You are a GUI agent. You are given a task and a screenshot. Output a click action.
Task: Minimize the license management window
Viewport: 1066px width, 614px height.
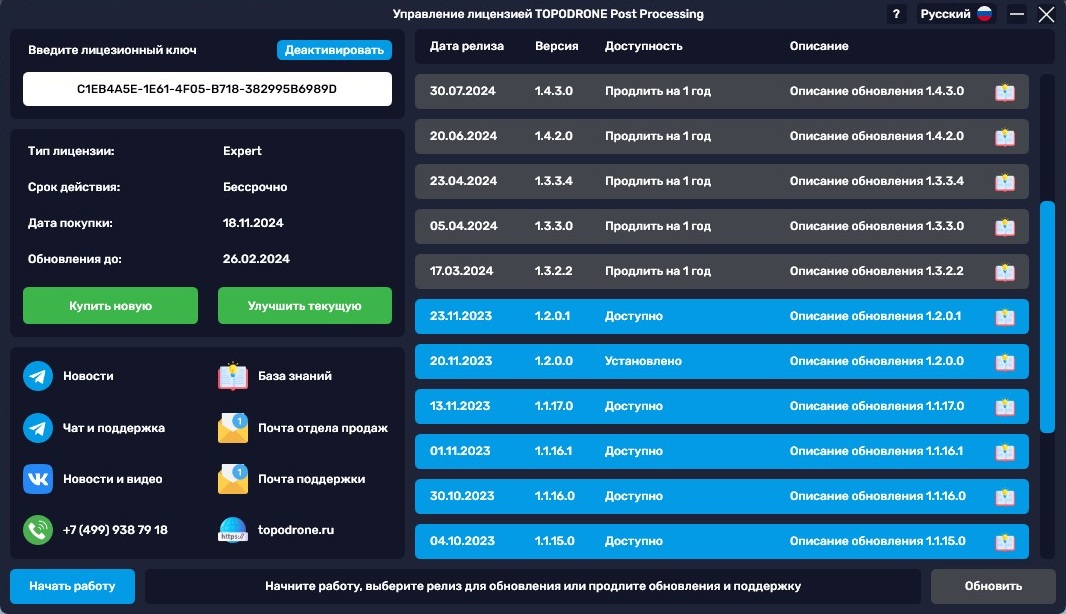click(x=1016, y=14)
